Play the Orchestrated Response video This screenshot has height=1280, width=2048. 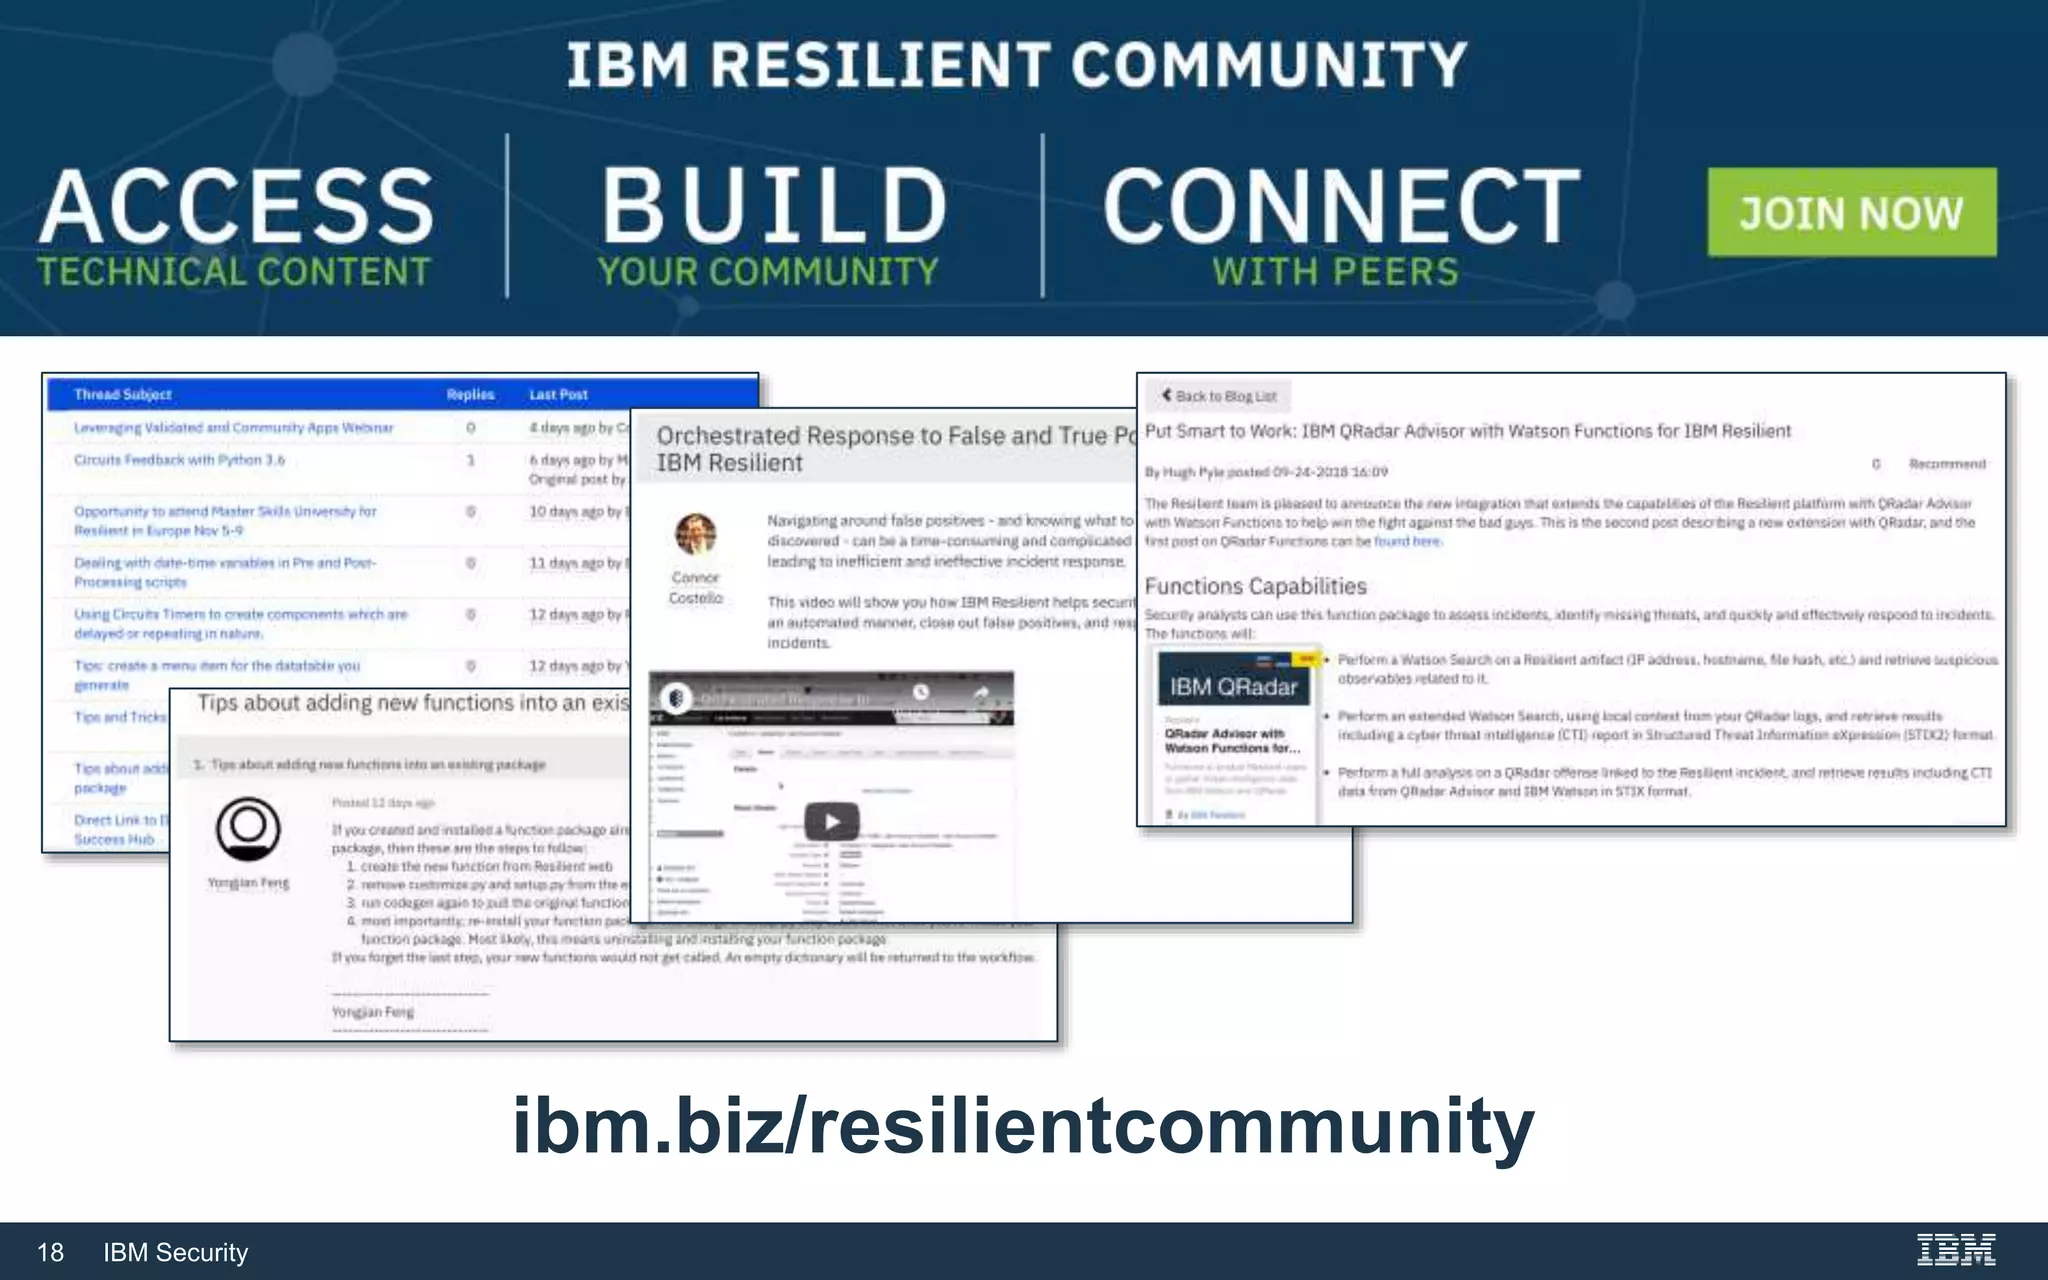tap(832, 822)
